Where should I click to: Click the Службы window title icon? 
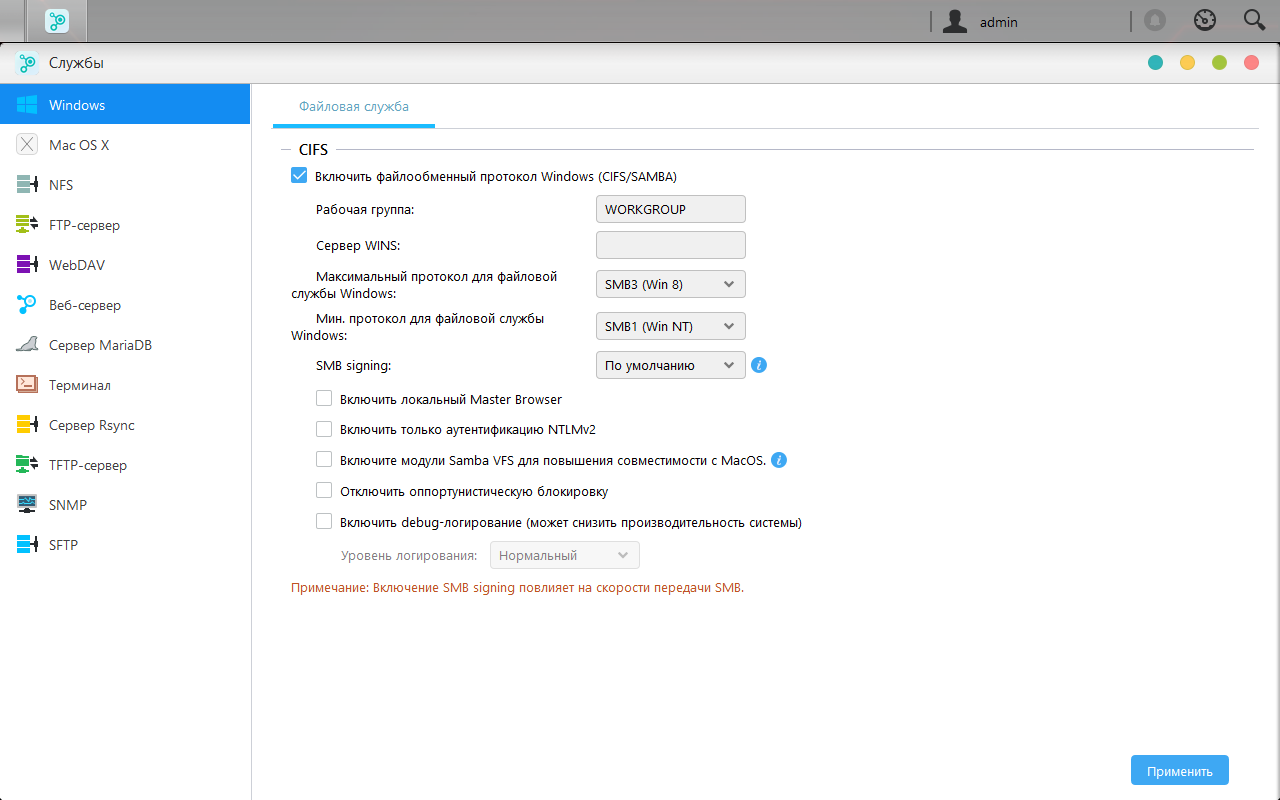point(27,63)
